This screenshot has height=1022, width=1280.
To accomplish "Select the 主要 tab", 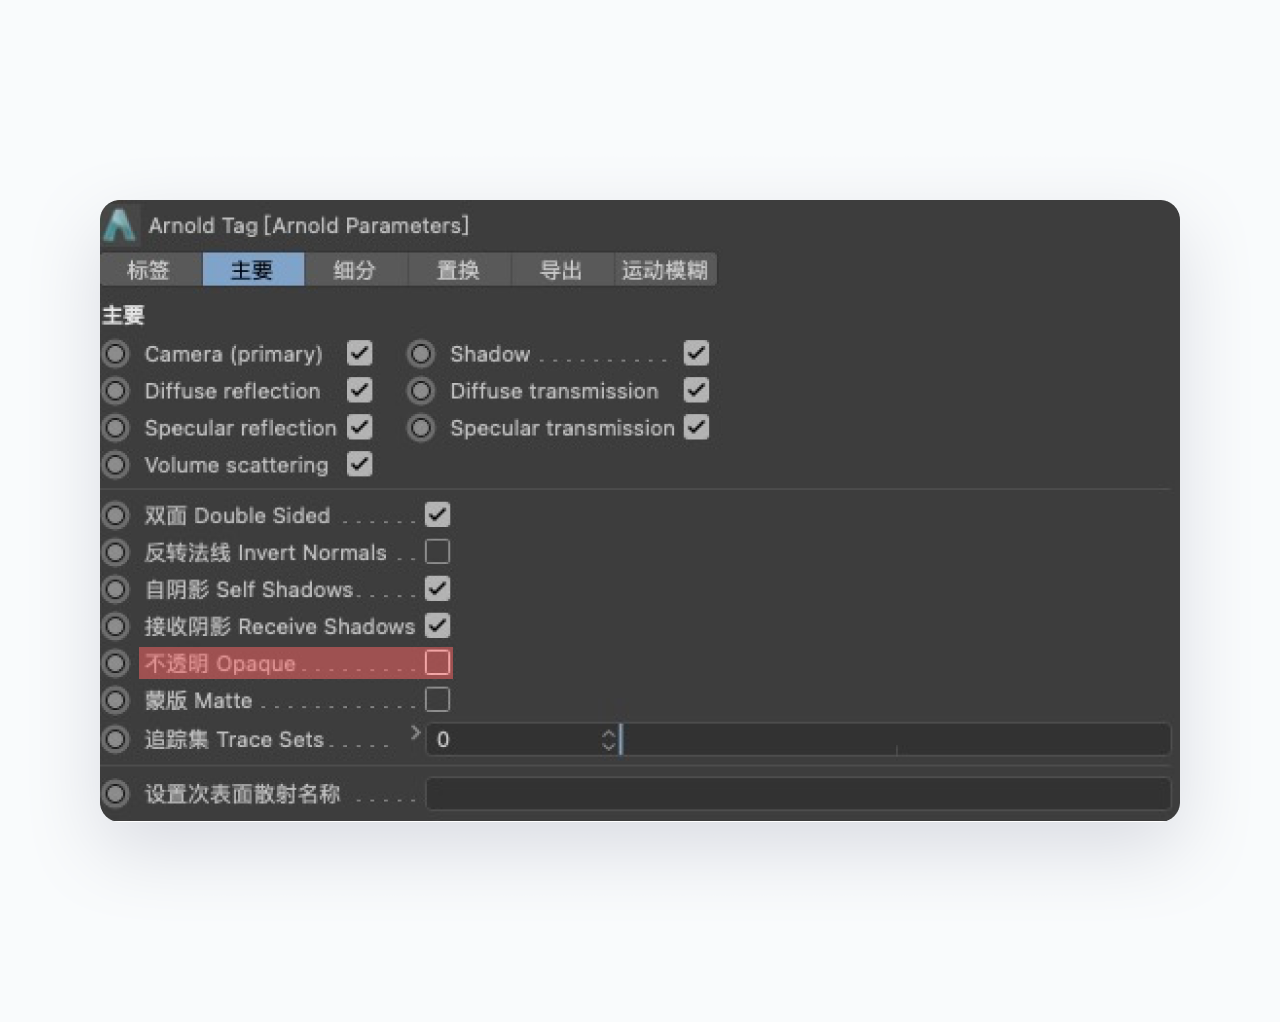I will point(252,270).
